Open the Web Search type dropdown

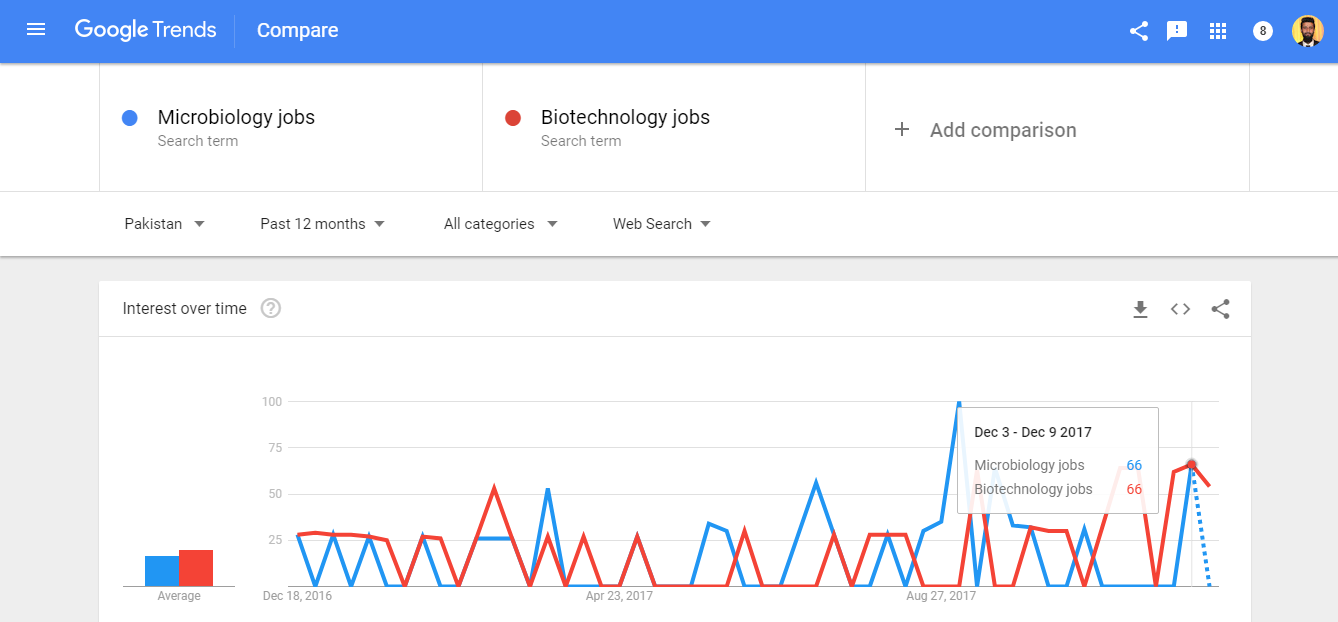coord(662,224)
